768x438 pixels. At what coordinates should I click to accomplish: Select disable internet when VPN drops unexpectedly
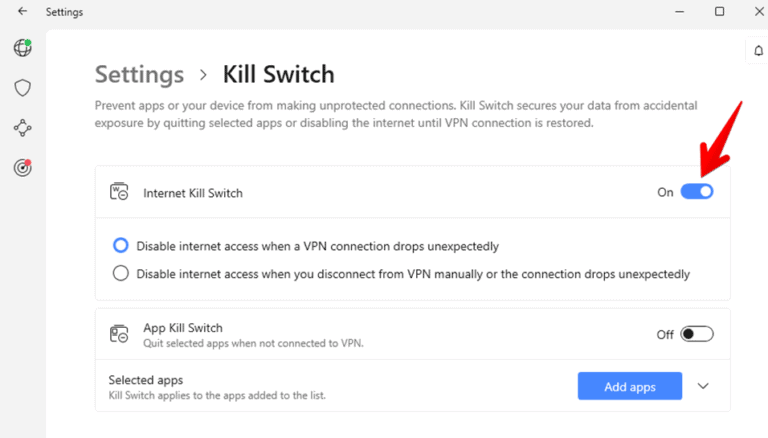click(120, 245)
